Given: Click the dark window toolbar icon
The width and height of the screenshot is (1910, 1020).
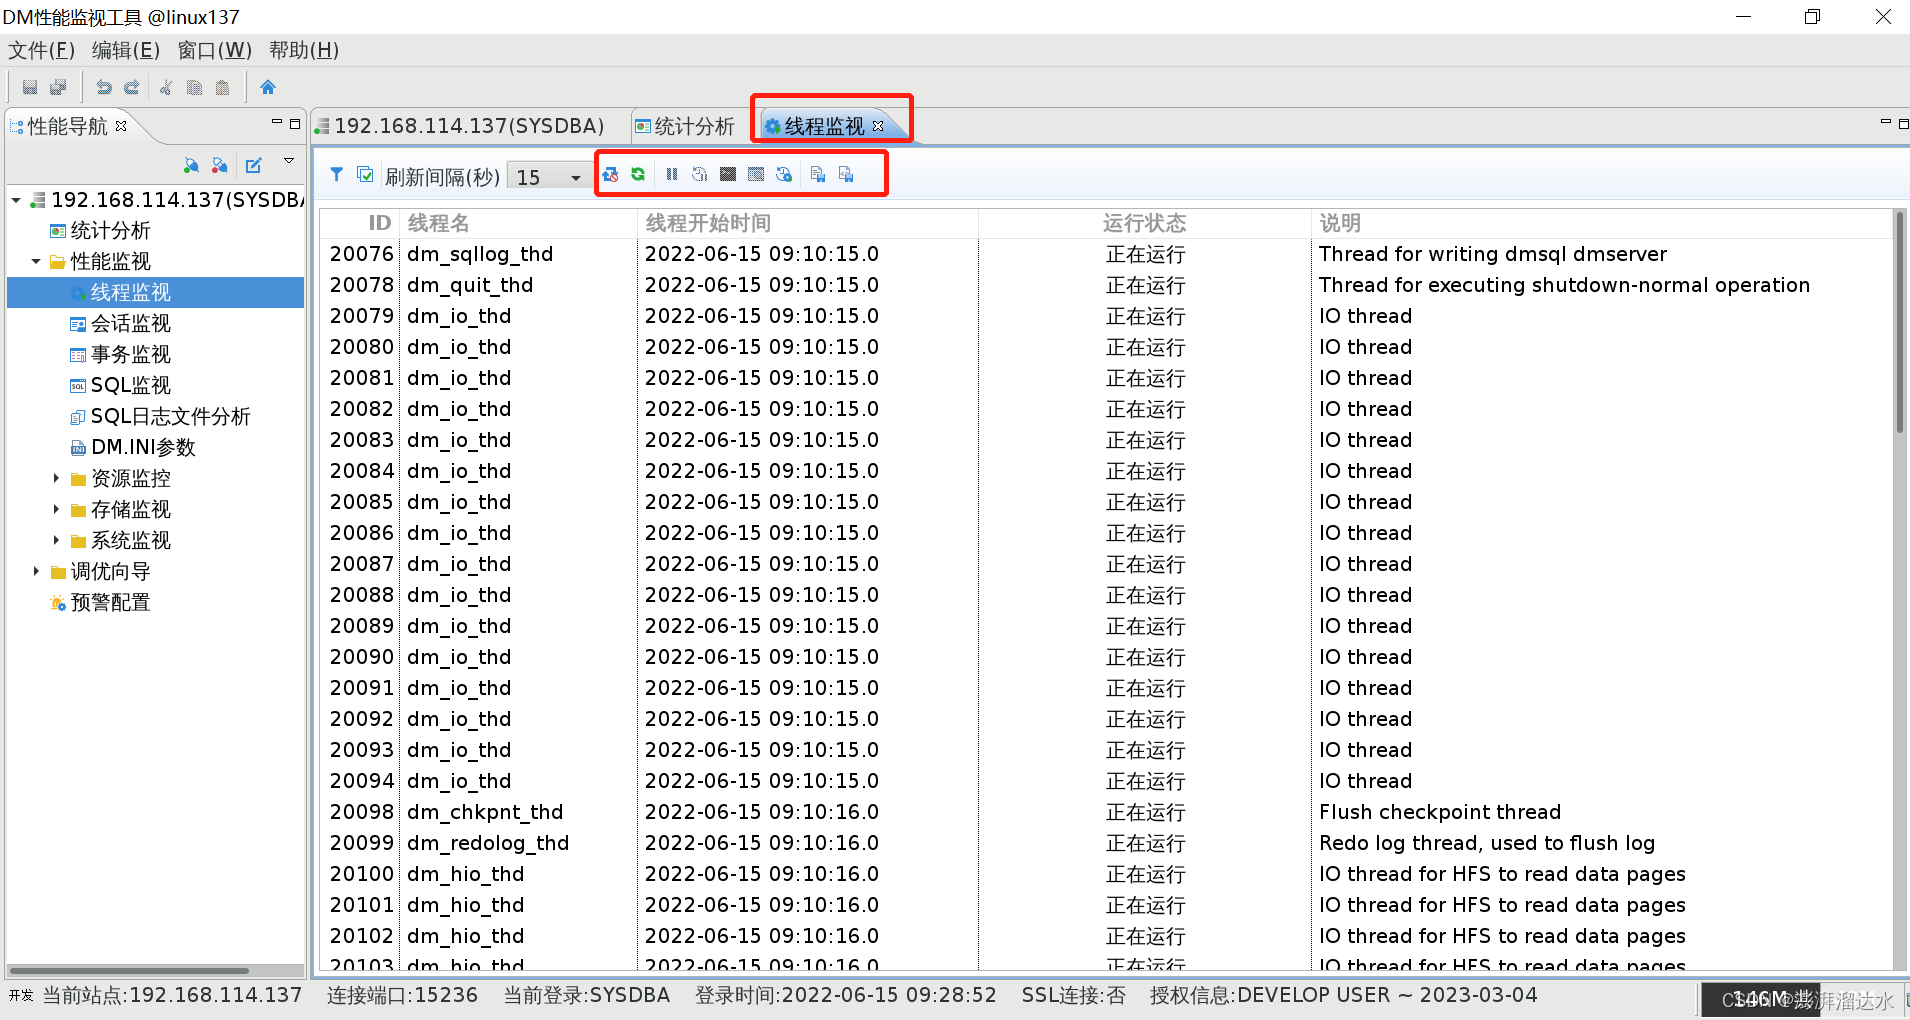Looking at the screenshot, I should coord(728,175).
